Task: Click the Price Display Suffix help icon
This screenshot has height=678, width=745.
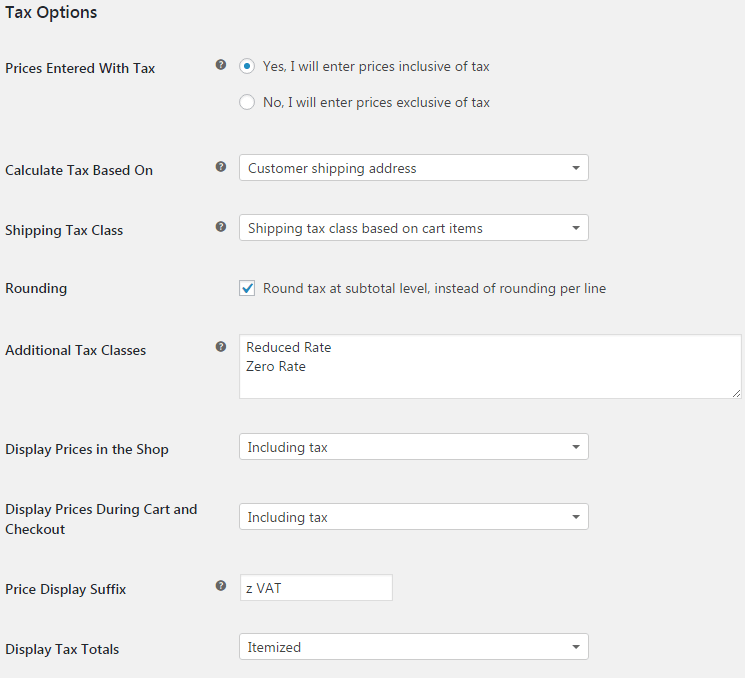Action: 220,586
